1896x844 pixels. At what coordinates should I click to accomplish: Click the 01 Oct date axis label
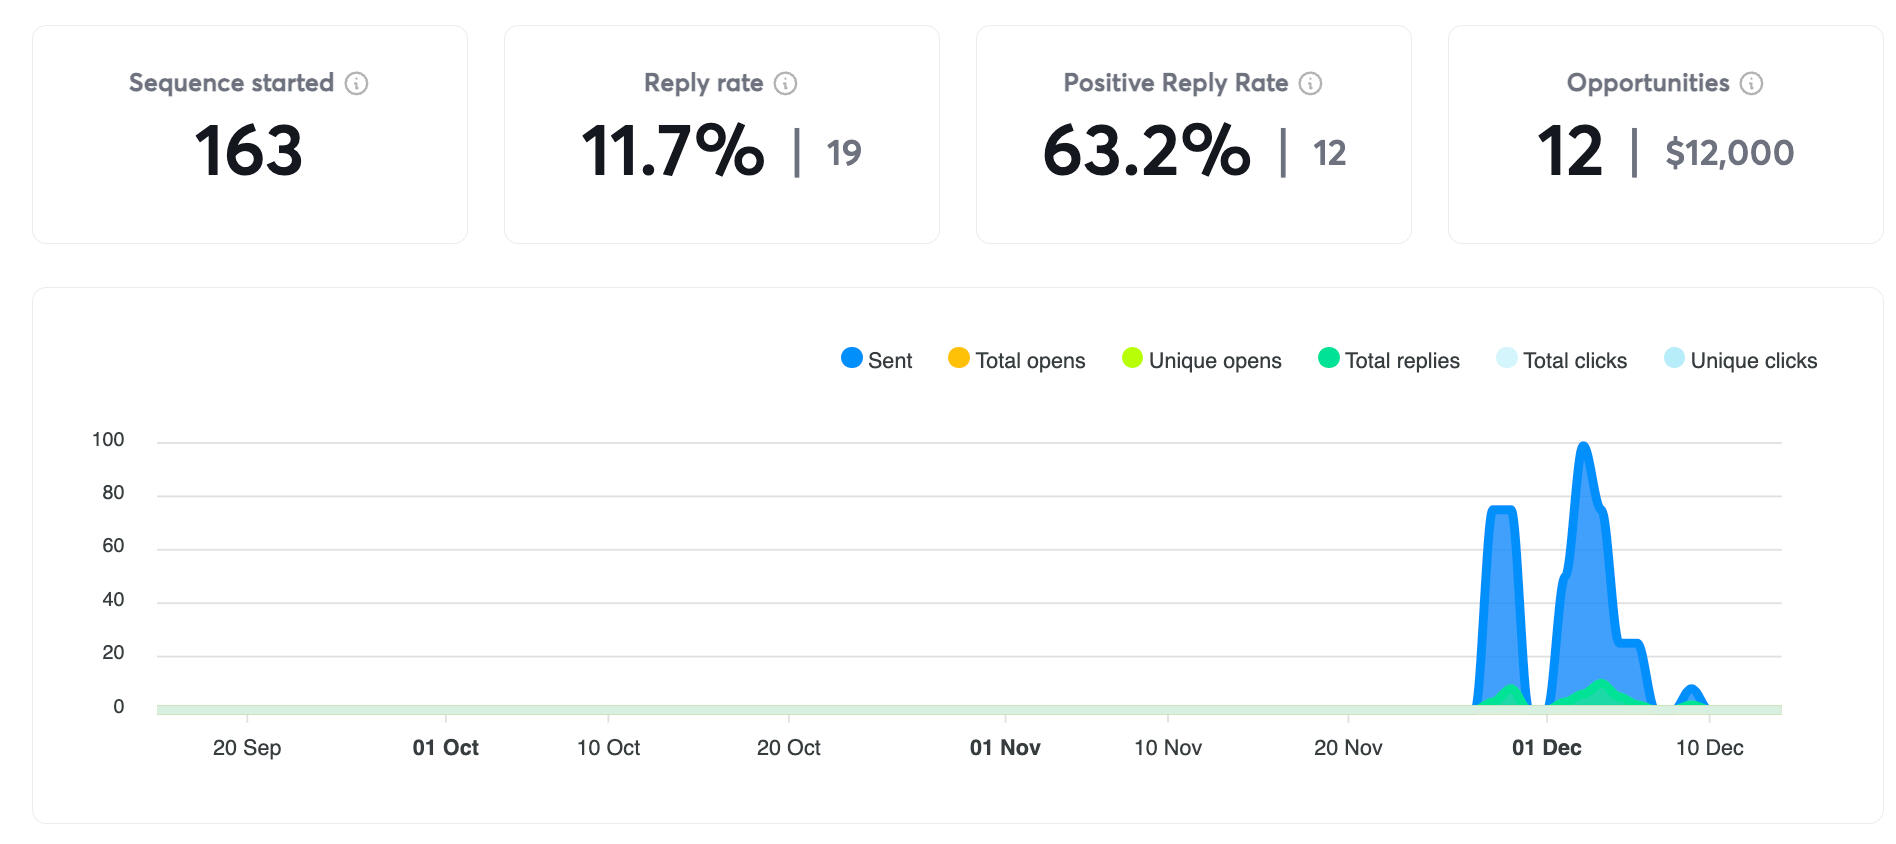pos(445,748)
